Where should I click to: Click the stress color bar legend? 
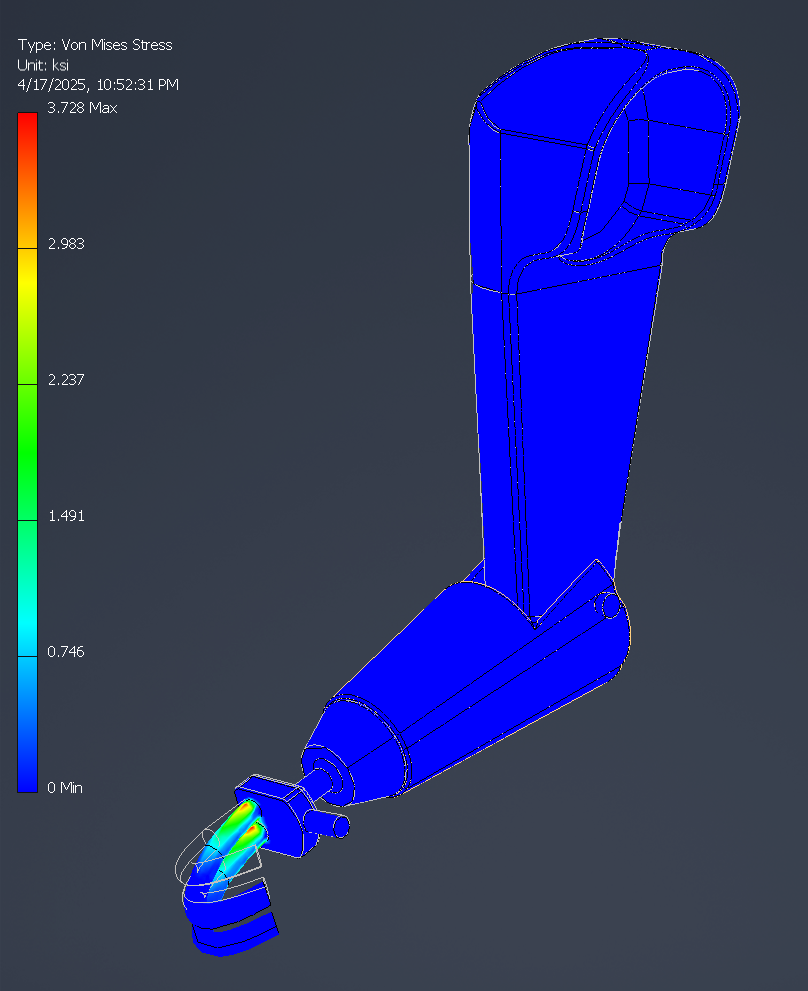(x=27, y=453)
